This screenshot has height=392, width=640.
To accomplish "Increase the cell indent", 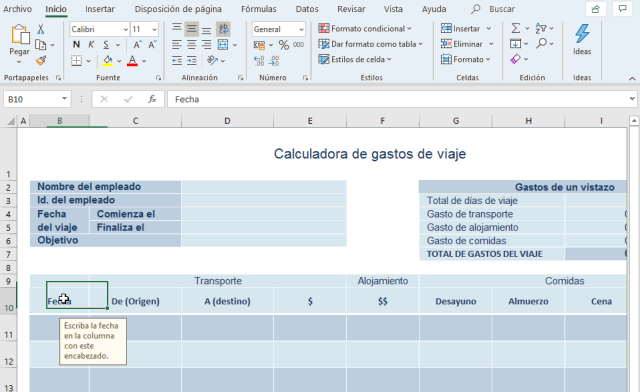I will (x=191, y=60).
